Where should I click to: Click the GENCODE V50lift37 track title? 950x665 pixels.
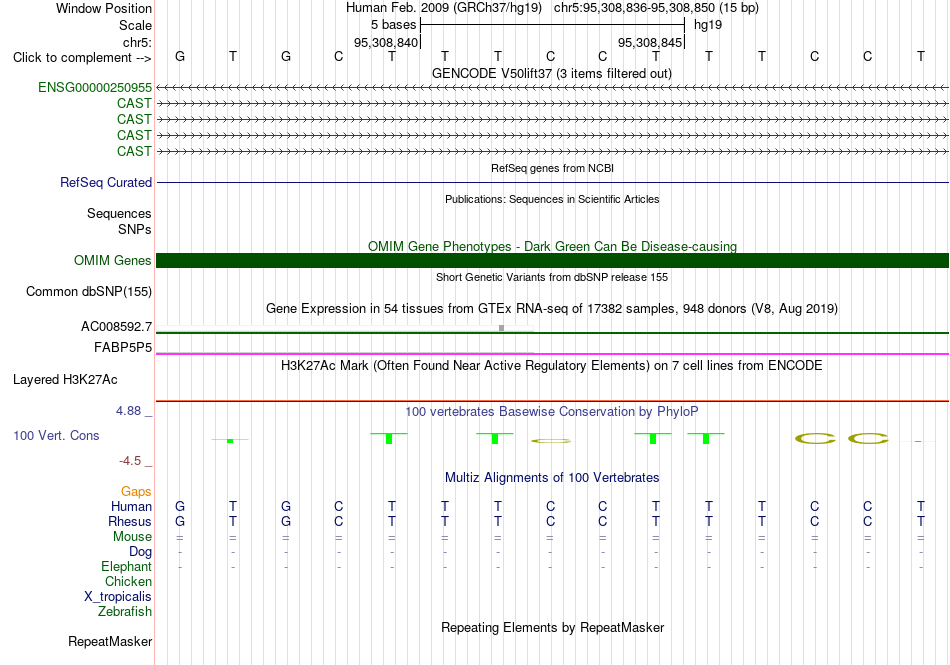[x=552, y=73]
